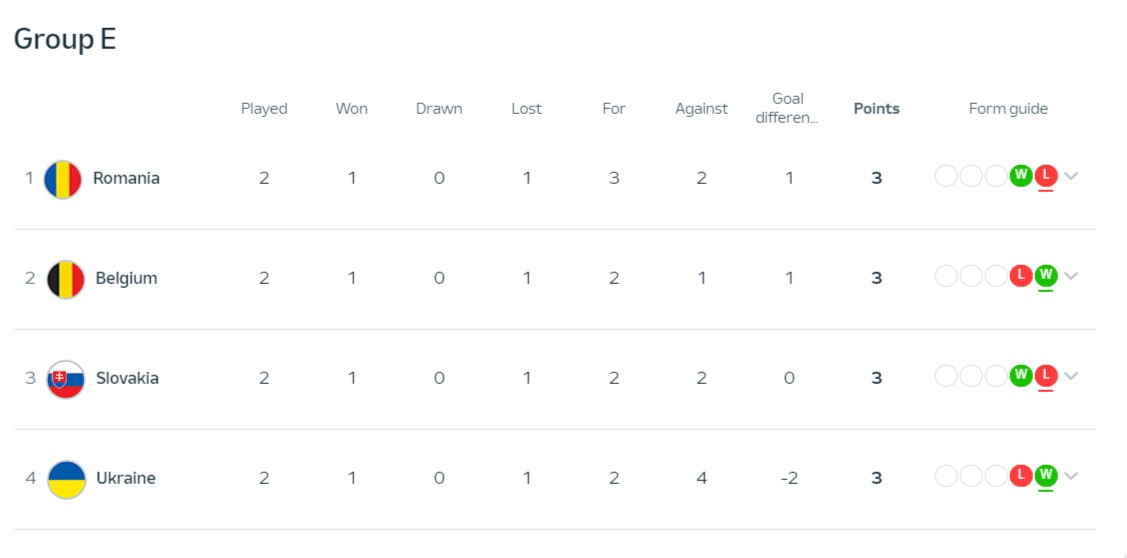This screenshot has height=558, width=1127.
Task: Expand Belgium's form guide chevron
Action: [1071, 275]
